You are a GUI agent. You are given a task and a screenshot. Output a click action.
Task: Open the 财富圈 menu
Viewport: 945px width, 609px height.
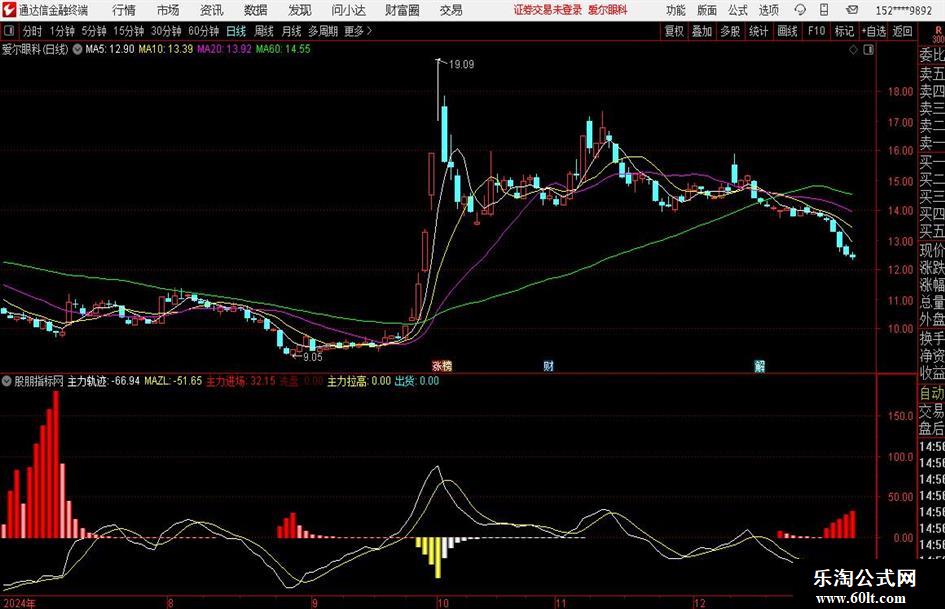[x=402, y=10]
